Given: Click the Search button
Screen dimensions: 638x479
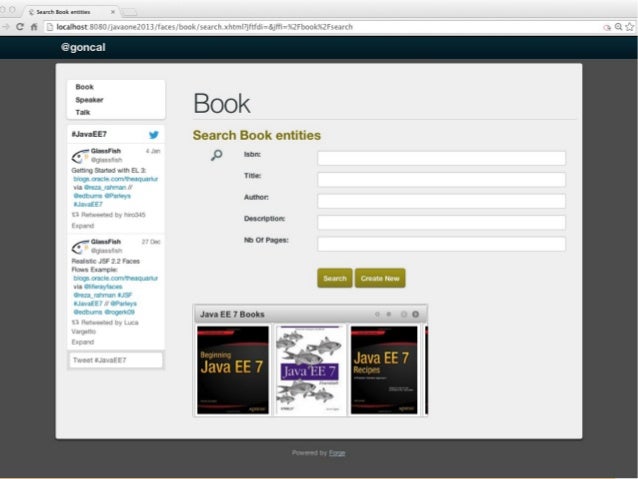Looking at the screenshot, I should 334,278.
